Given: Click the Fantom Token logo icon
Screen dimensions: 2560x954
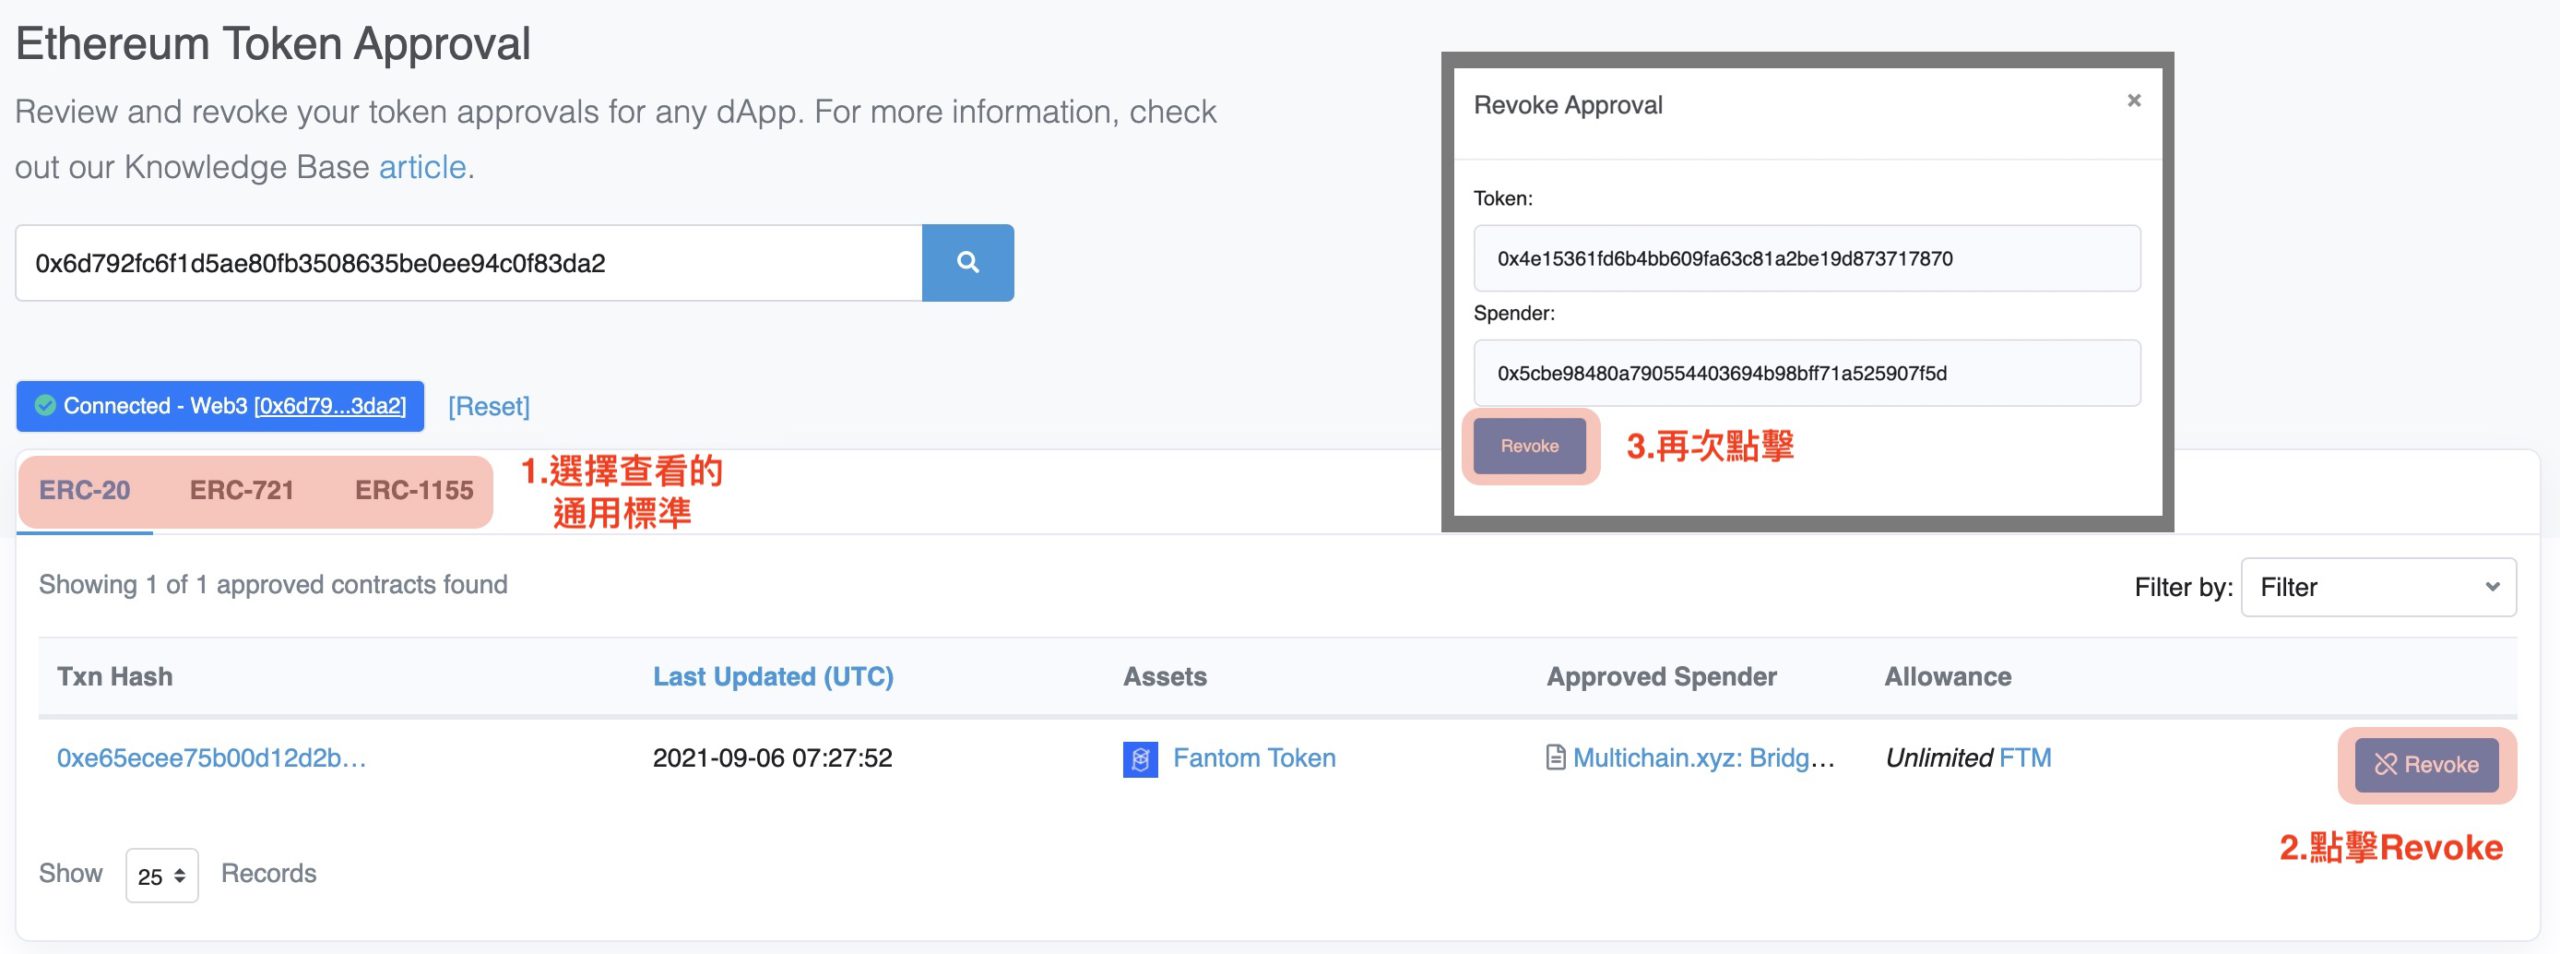Looking at the screenshot, I should pos(1140,759).
